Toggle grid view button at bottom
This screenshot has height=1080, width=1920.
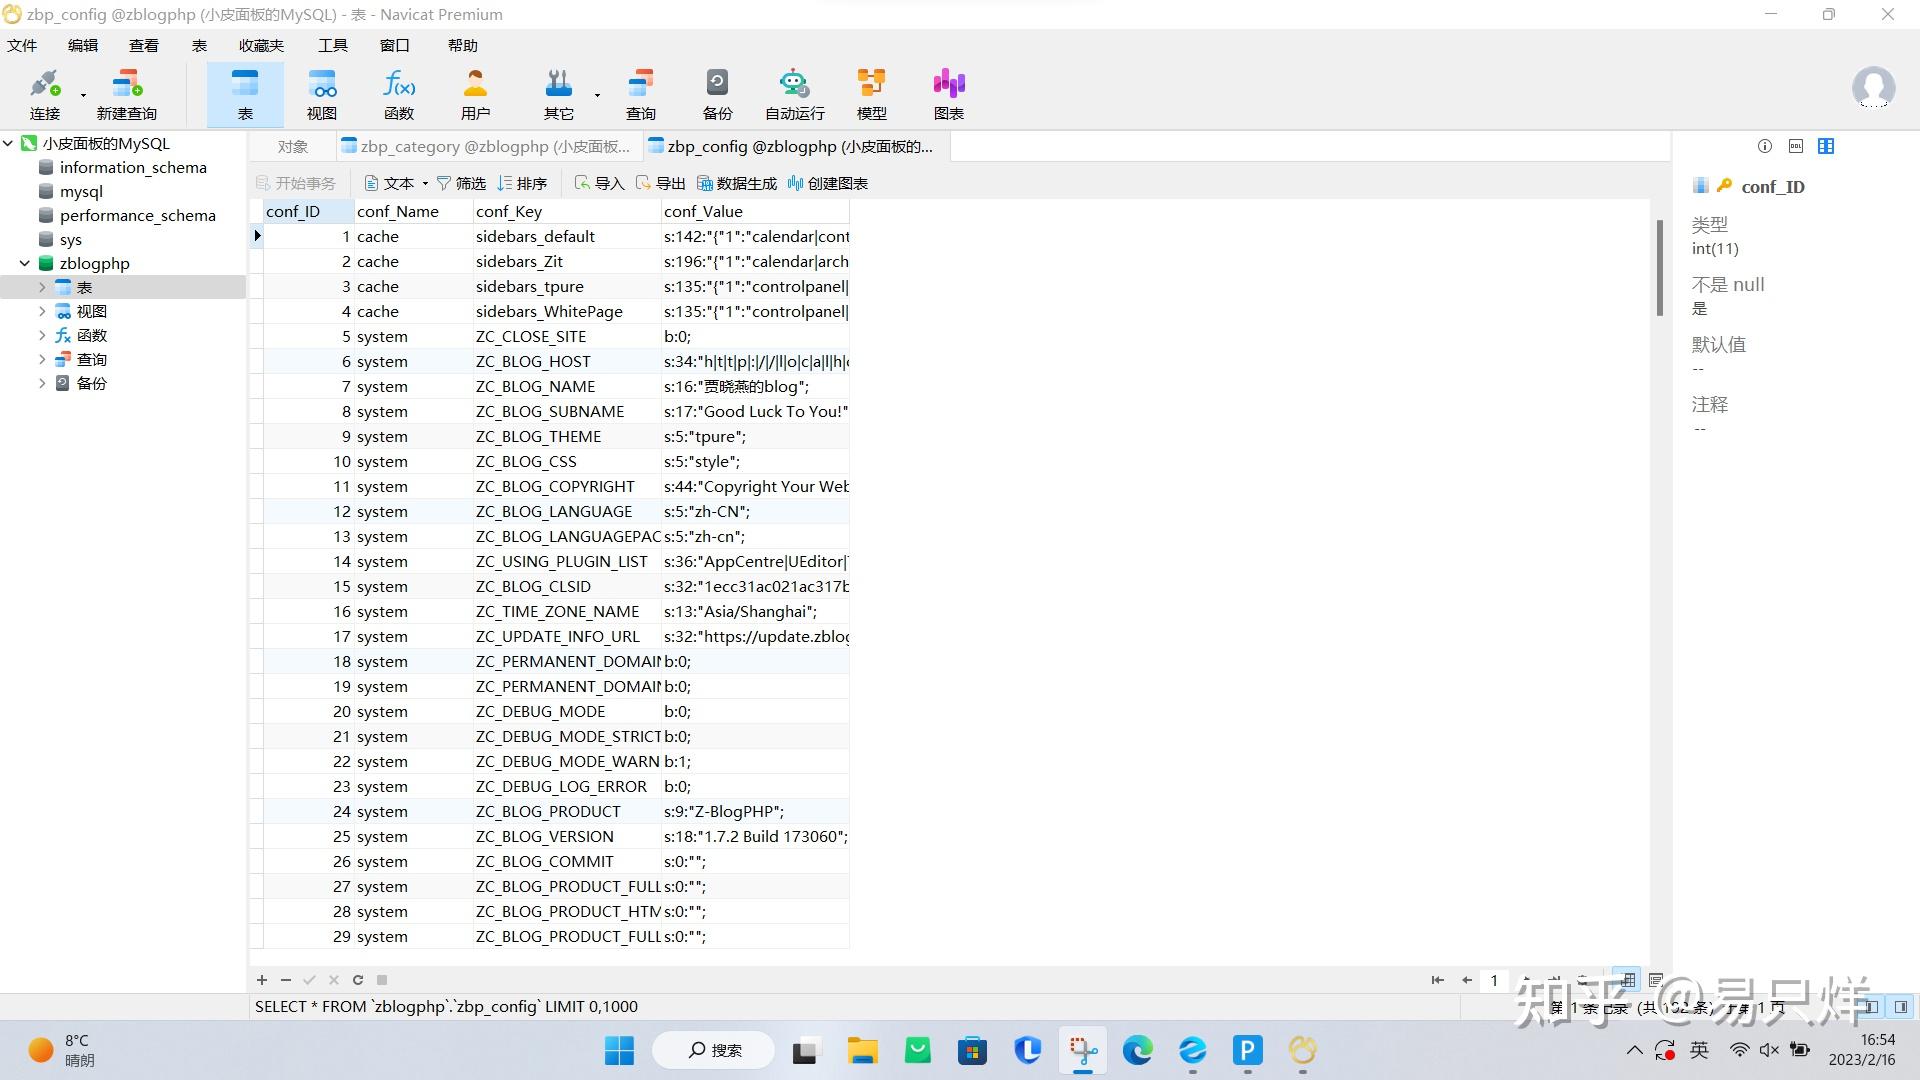[x=1628, y=980]
